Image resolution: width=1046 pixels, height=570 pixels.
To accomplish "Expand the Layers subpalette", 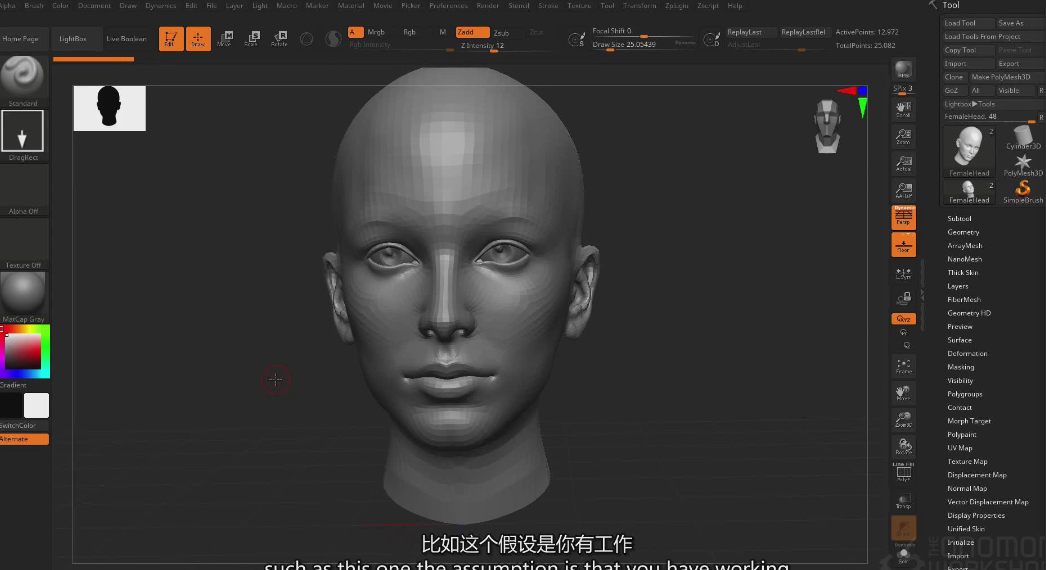I will click(x=957, y=286).
